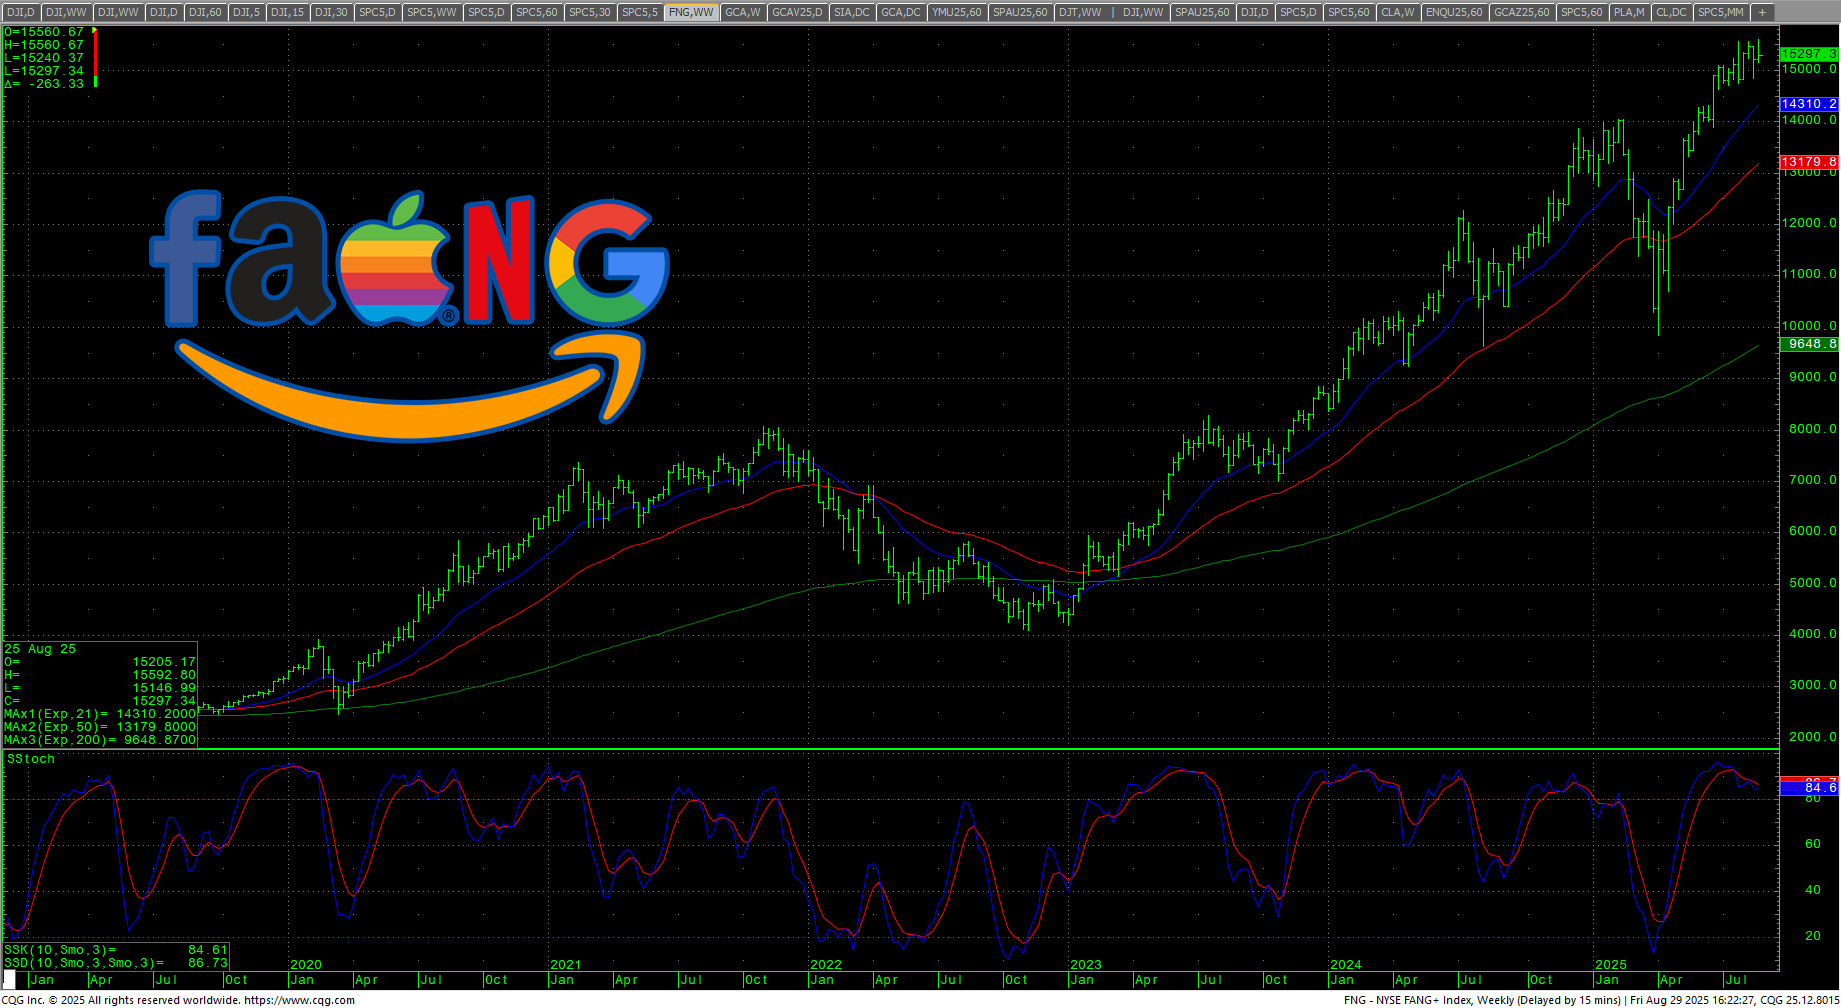Click the delta -263.33 value
Screen dimensions: 1841x1008
tap(44, 84)
